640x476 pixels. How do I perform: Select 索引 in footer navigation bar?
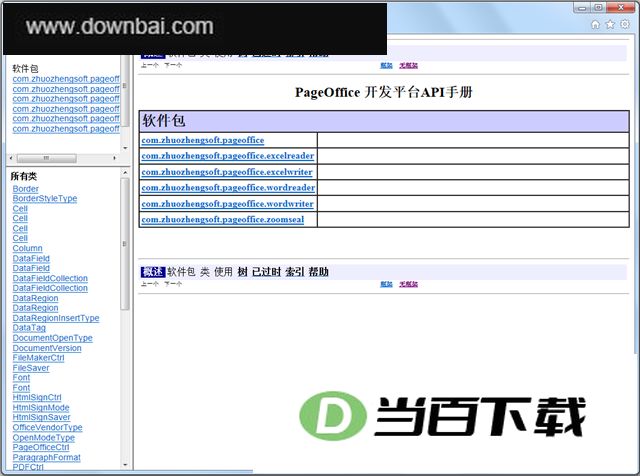click(x=295, y=272)
